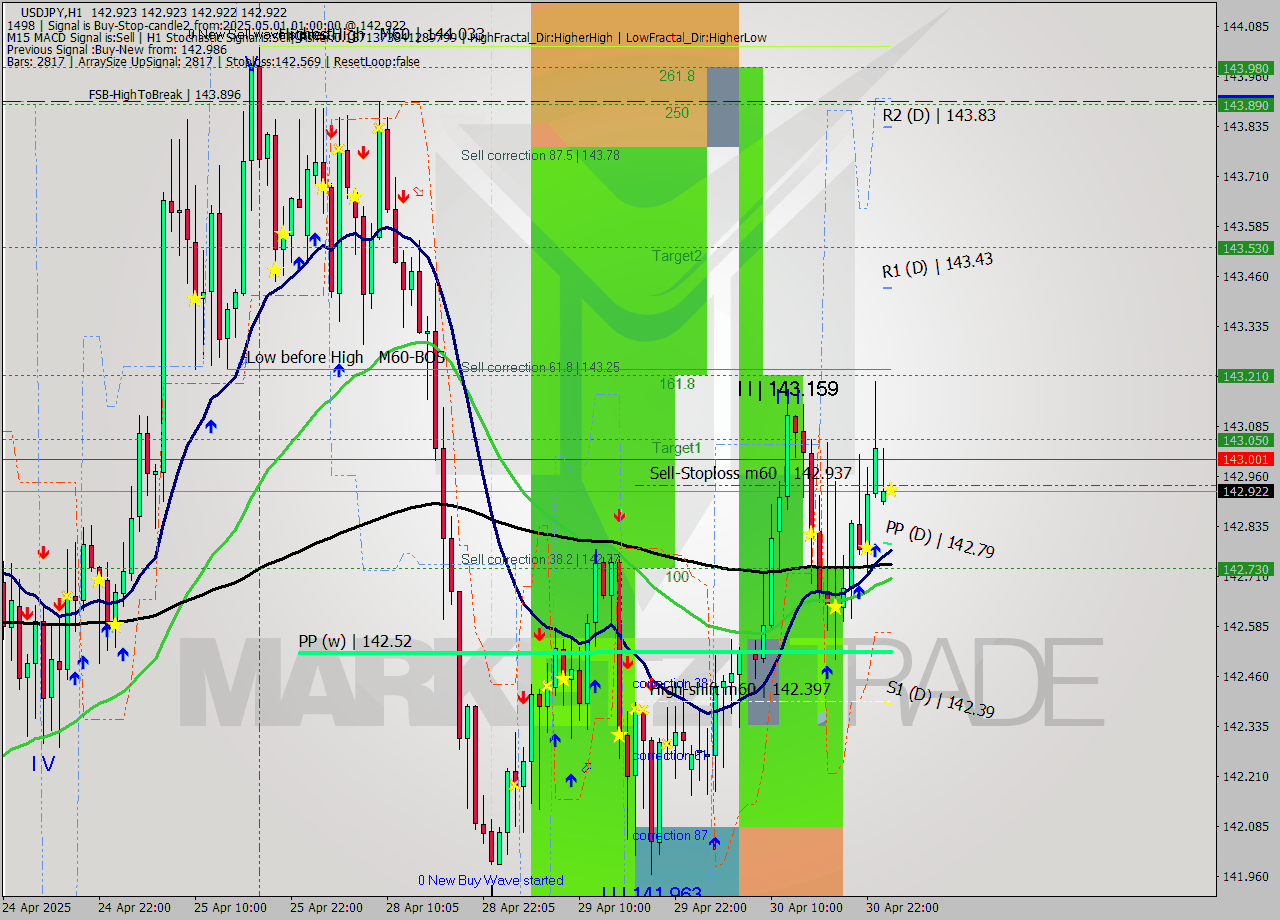Click the Sell-Stoploss m60 142.937 text

pyautogui.click(x=750, y=473)
